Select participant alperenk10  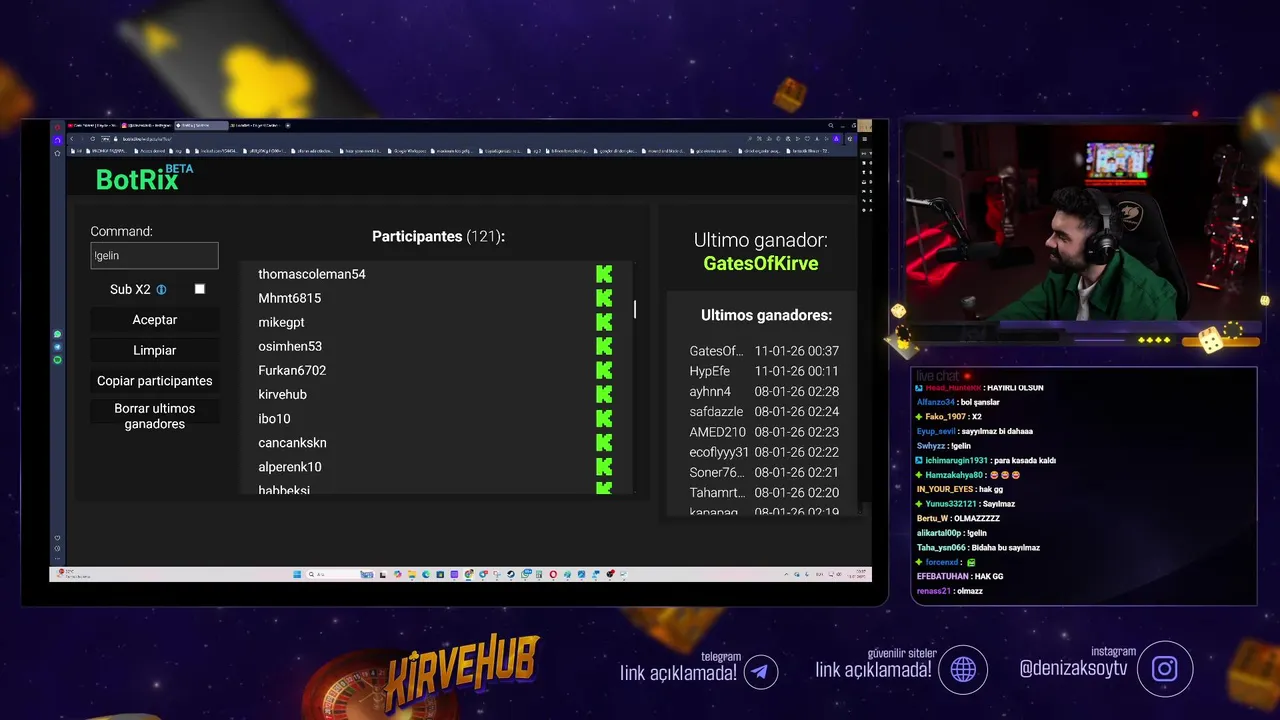click(290, 466)
